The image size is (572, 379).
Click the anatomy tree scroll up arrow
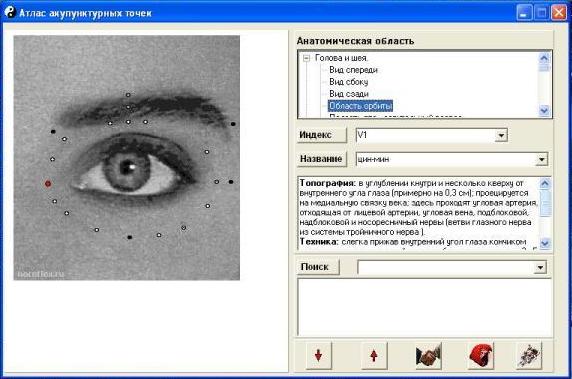[544, 57]
